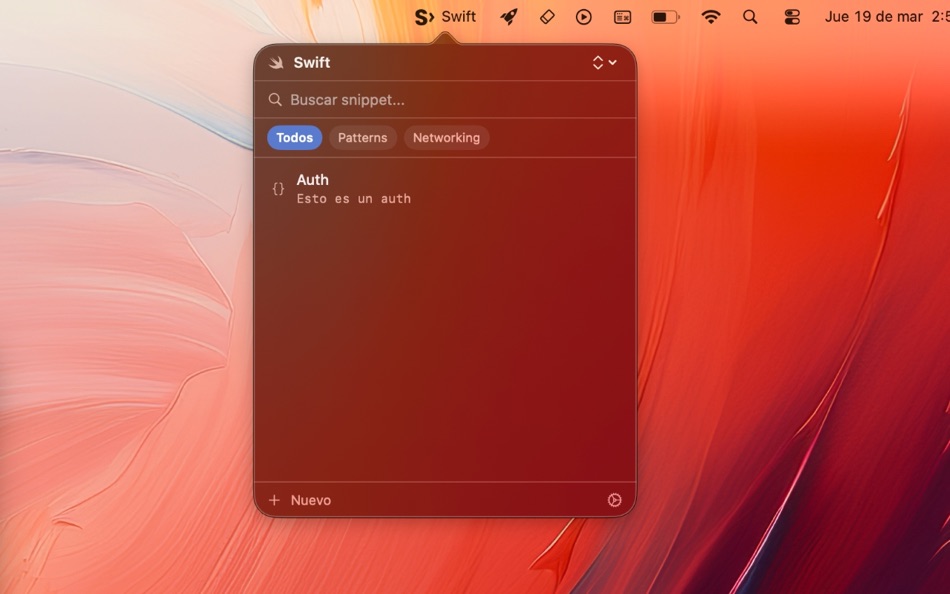950x594 pixels.
Task: Open Spotlight search from the menu bar
Action: point(750,16)
